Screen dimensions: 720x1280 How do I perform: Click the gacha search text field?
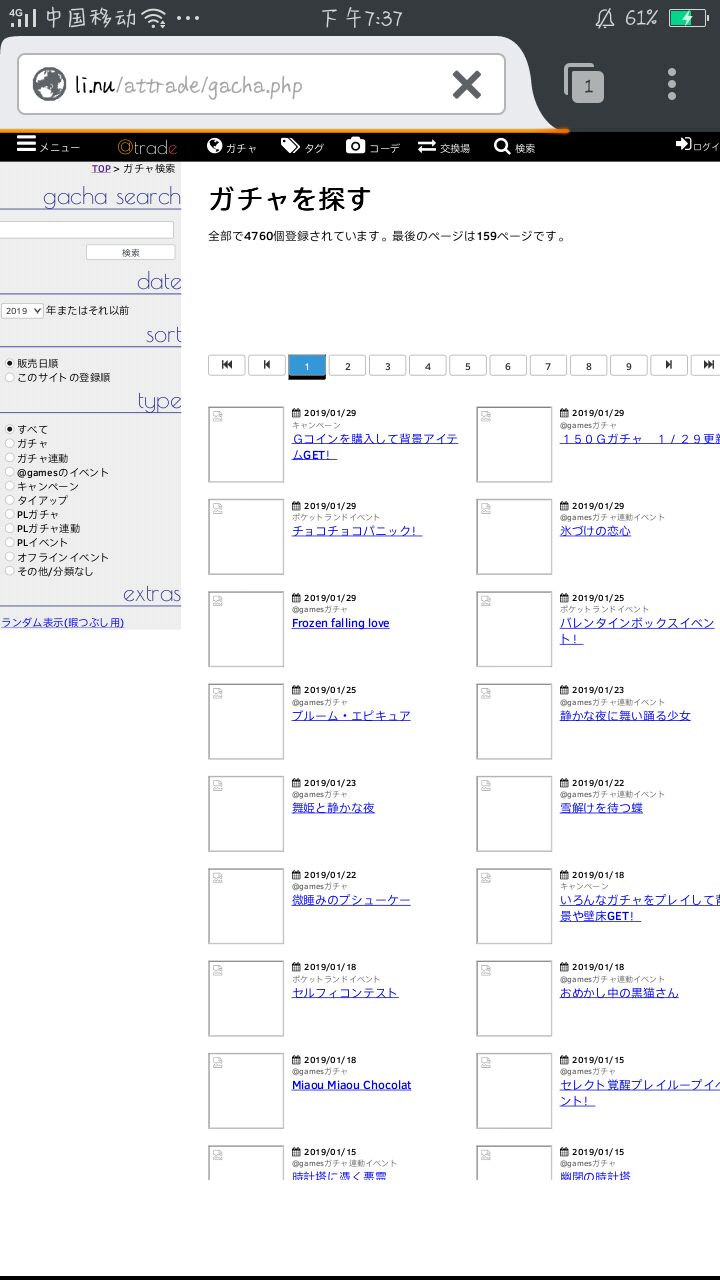tap(87, 230)
